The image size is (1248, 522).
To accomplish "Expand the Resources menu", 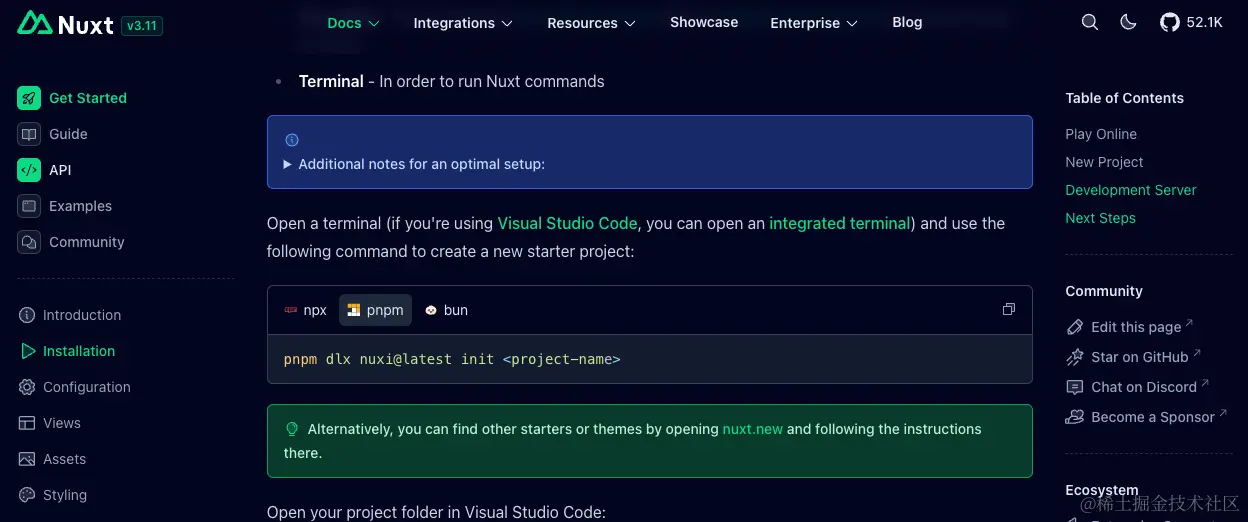I will tap(591, 23).
